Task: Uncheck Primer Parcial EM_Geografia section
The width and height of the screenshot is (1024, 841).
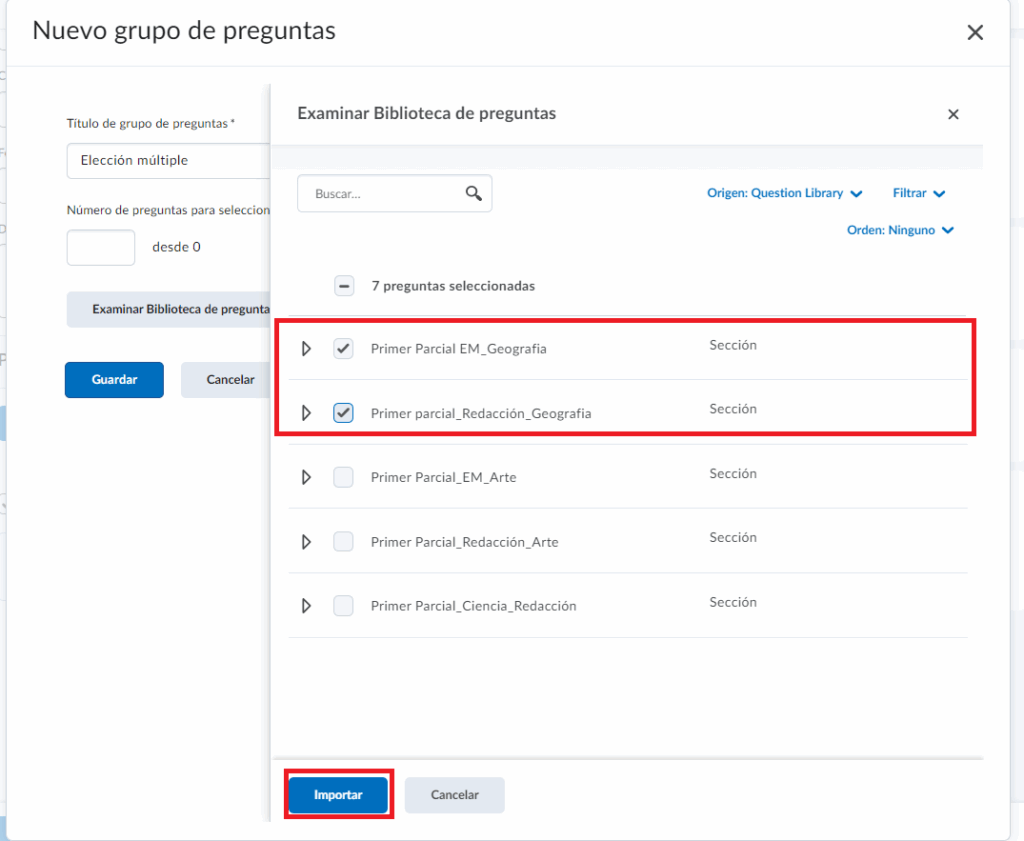Action: 343,349
